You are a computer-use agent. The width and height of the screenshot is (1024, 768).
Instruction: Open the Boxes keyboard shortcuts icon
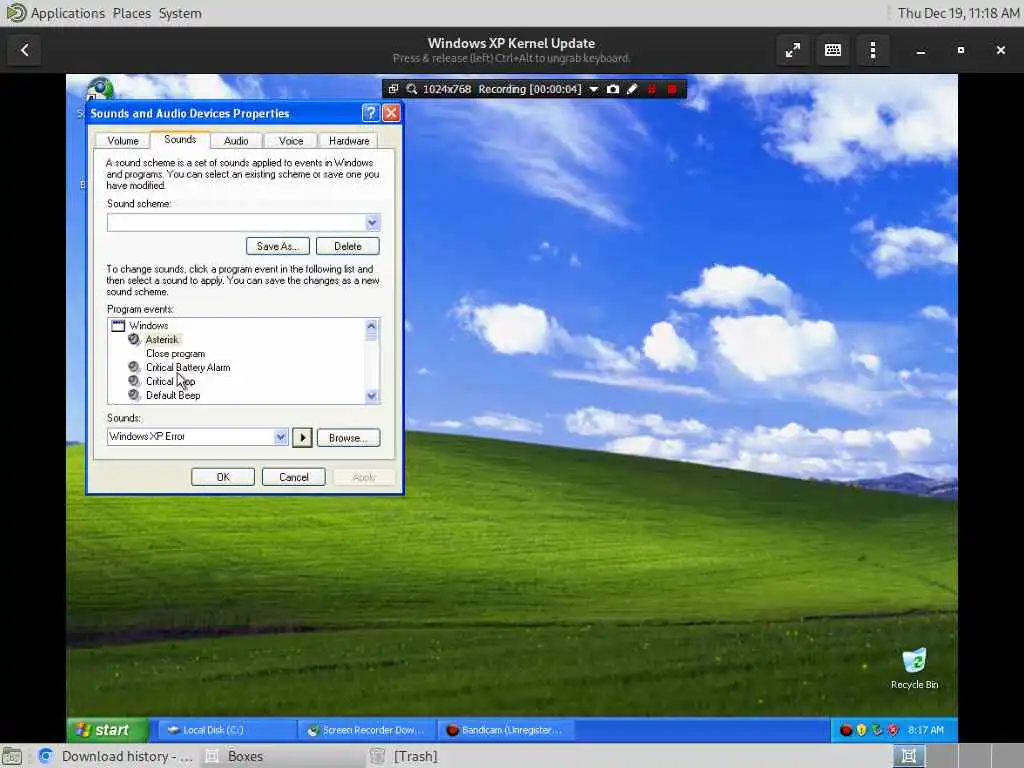[x=833, y=50]
